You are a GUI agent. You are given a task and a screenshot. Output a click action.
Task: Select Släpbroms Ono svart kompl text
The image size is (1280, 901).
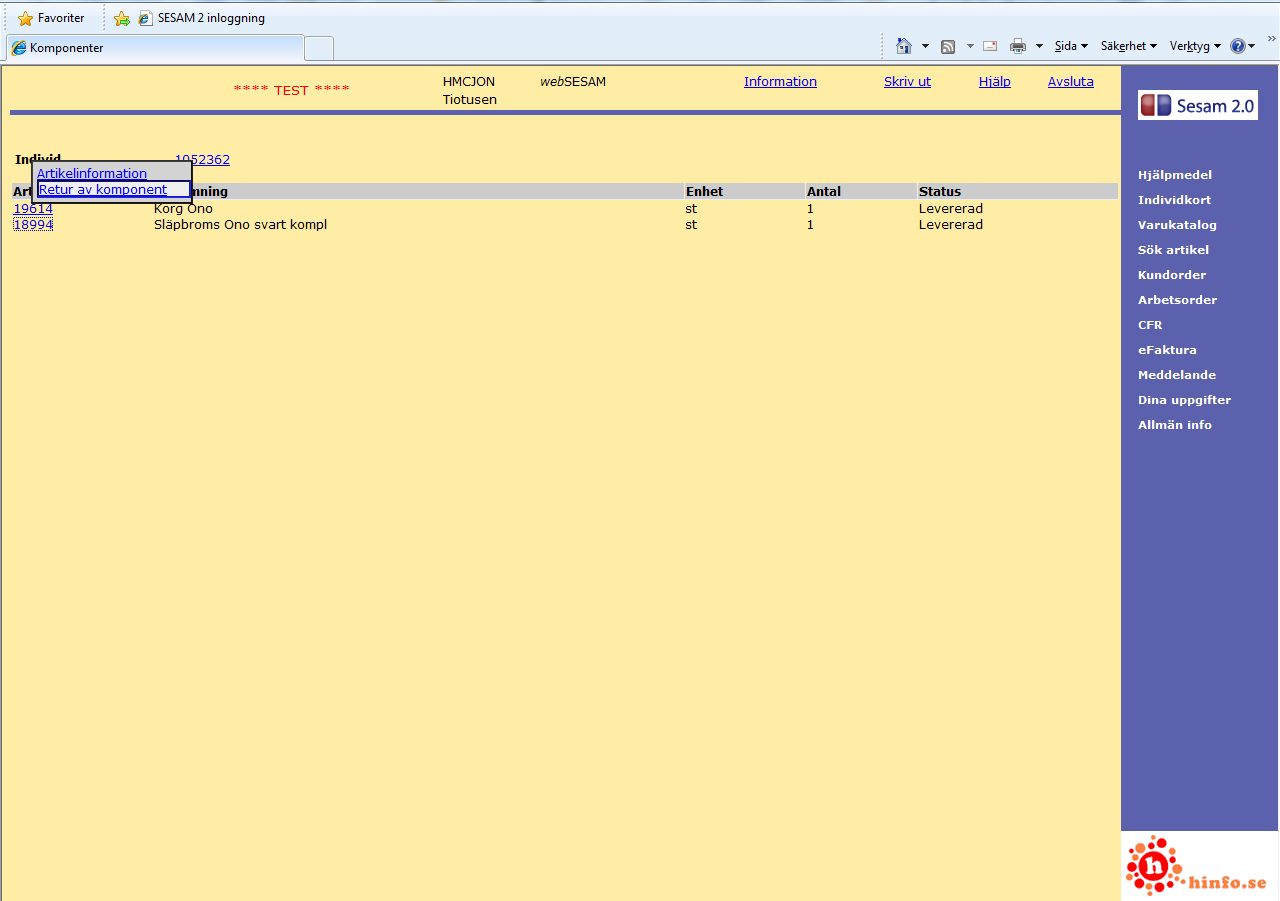pos(240,224)
